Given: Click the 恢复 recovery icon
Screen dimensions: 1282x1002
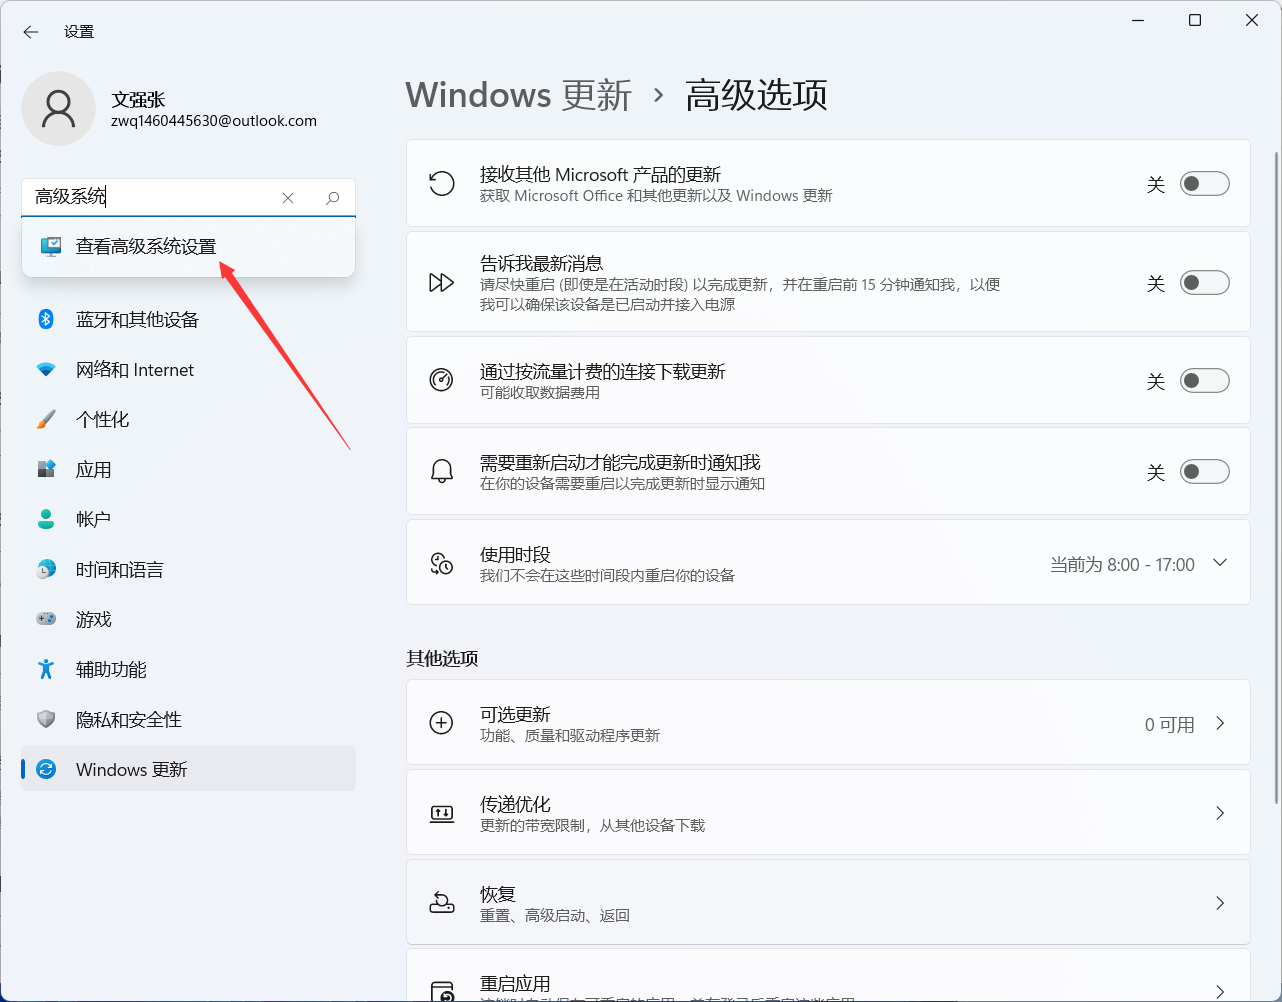Looking at the screenshot, I should pyautogui.click(x=441, y=903).
